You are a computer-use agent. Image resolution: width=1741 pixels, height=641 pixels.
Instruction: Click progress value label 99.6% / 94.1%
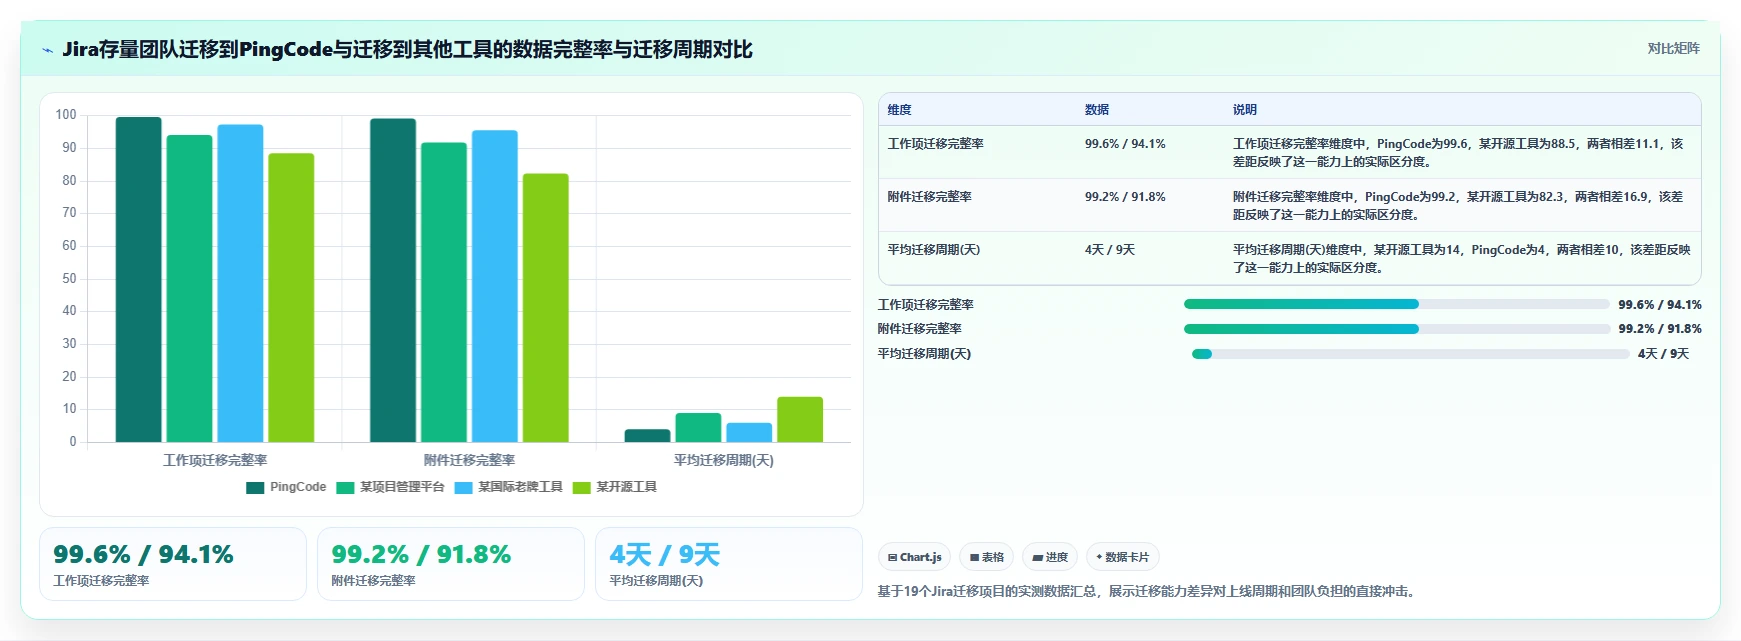click(x=1660, y=305)
